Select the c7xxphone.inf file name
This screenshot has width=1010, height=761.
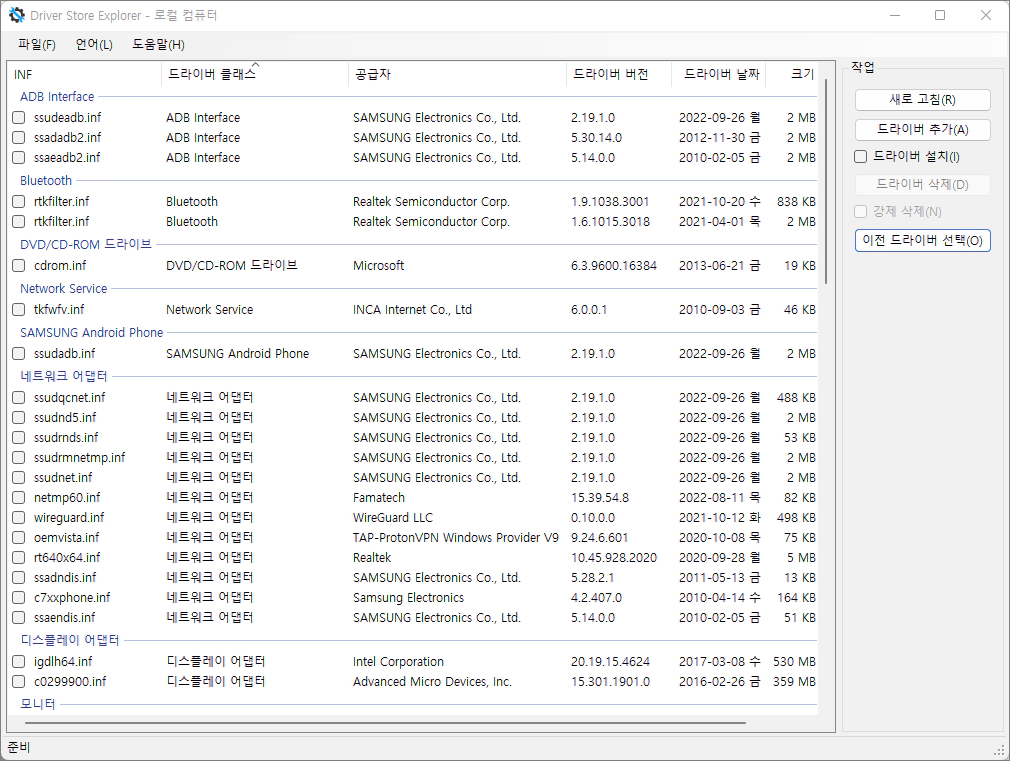[x=71, y=597]
